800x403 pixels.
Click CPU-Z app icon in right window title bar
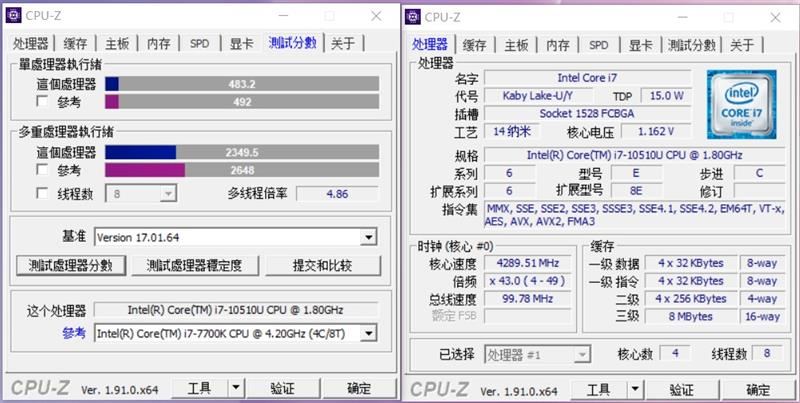pyautogui.click(x=413, y=17)
